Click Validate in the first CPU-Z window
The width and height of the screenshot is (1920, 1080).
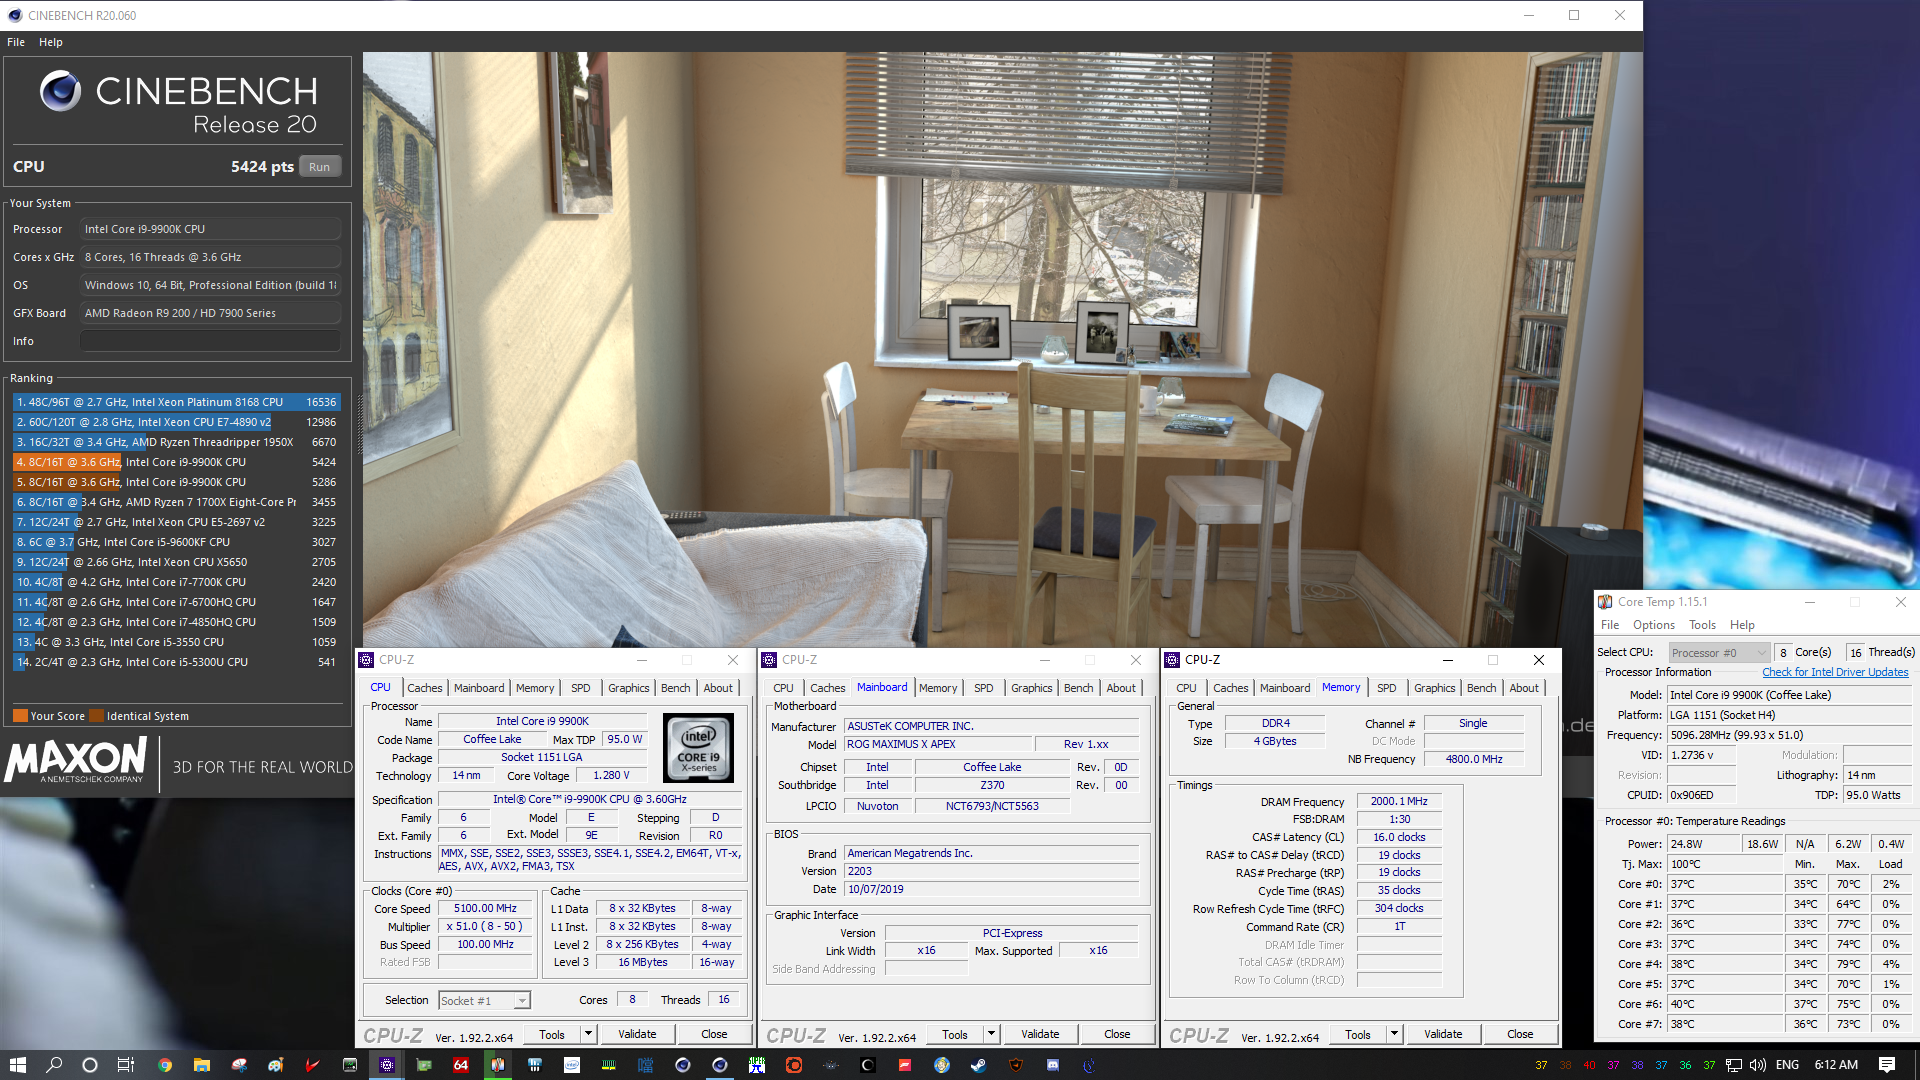click(x=637, y=1035)
